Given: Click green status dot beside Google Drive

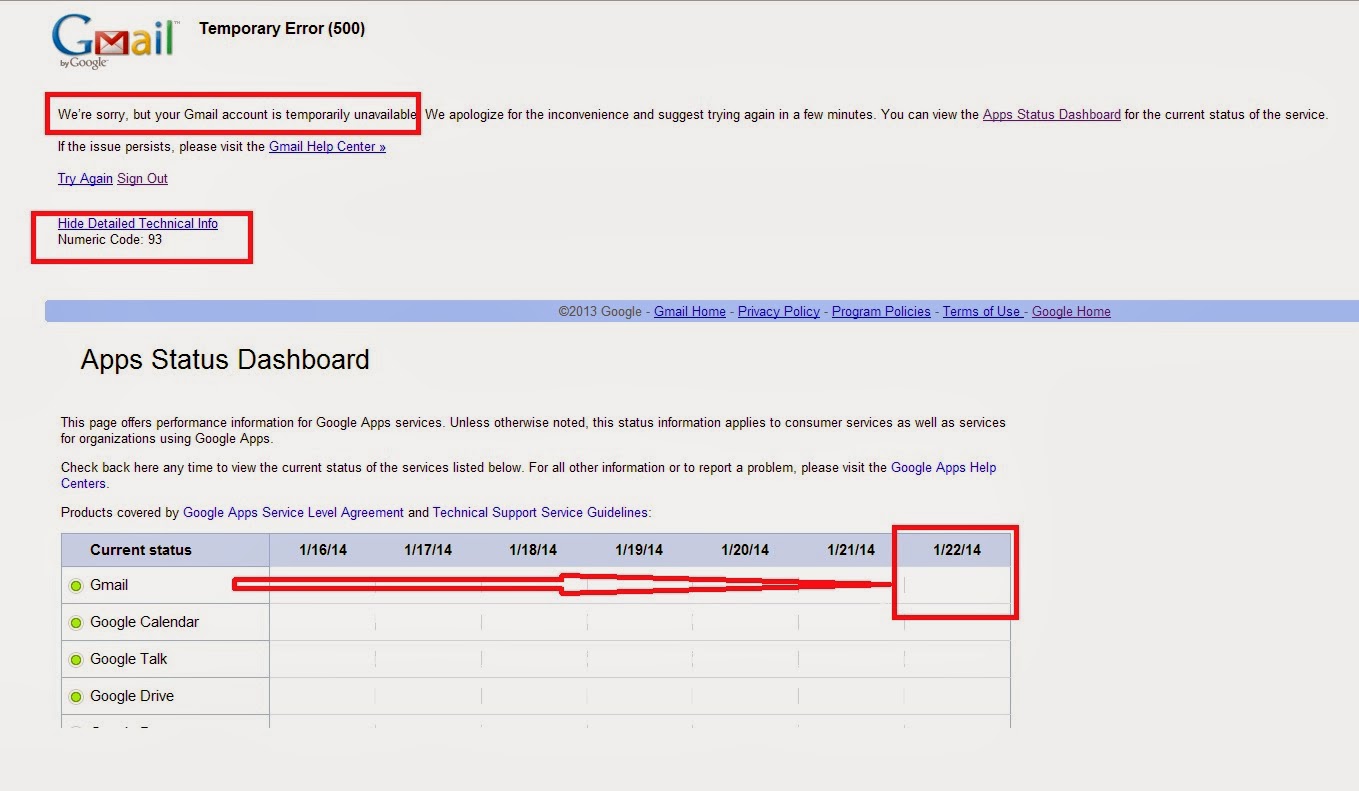Looking at the screenshot, I should tap(76, 697).
